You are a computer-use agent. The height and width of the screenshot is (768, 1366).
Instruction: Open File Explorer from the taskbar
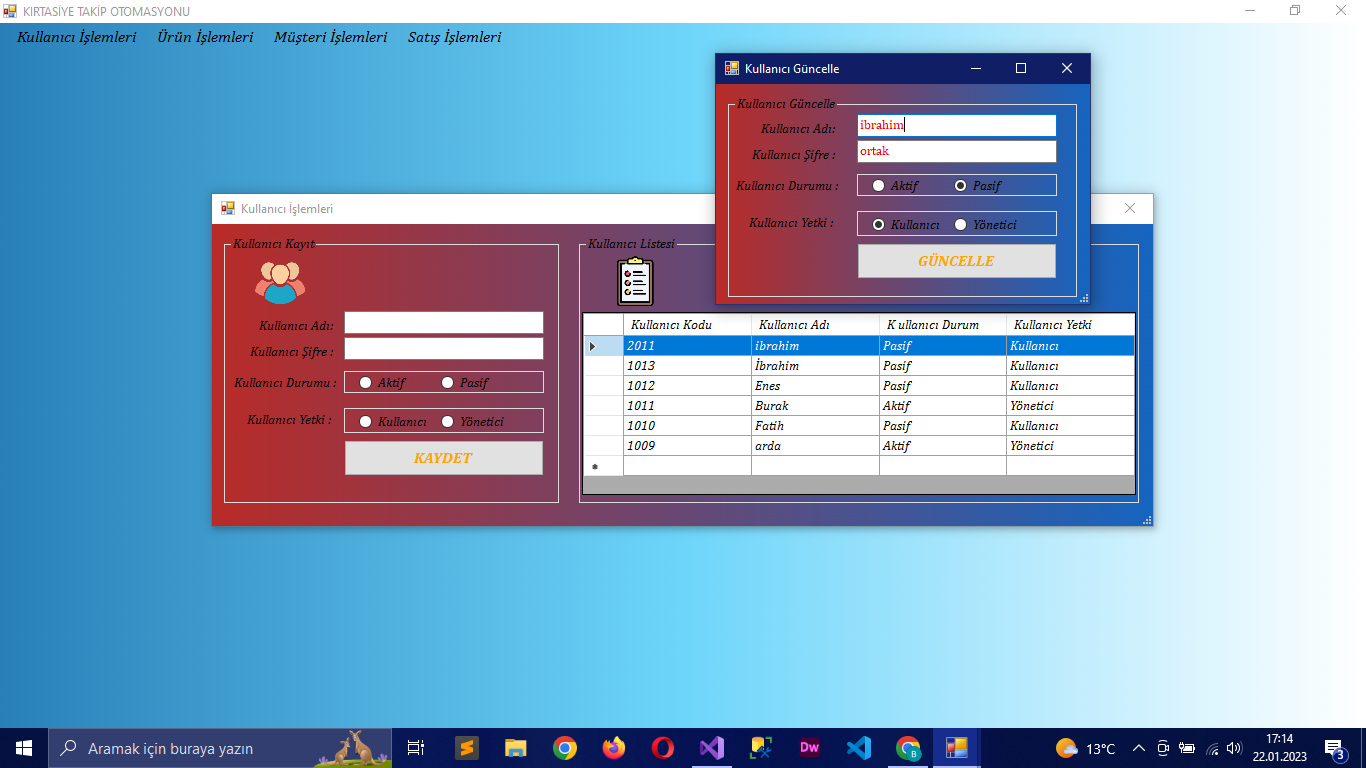[516, 748]
